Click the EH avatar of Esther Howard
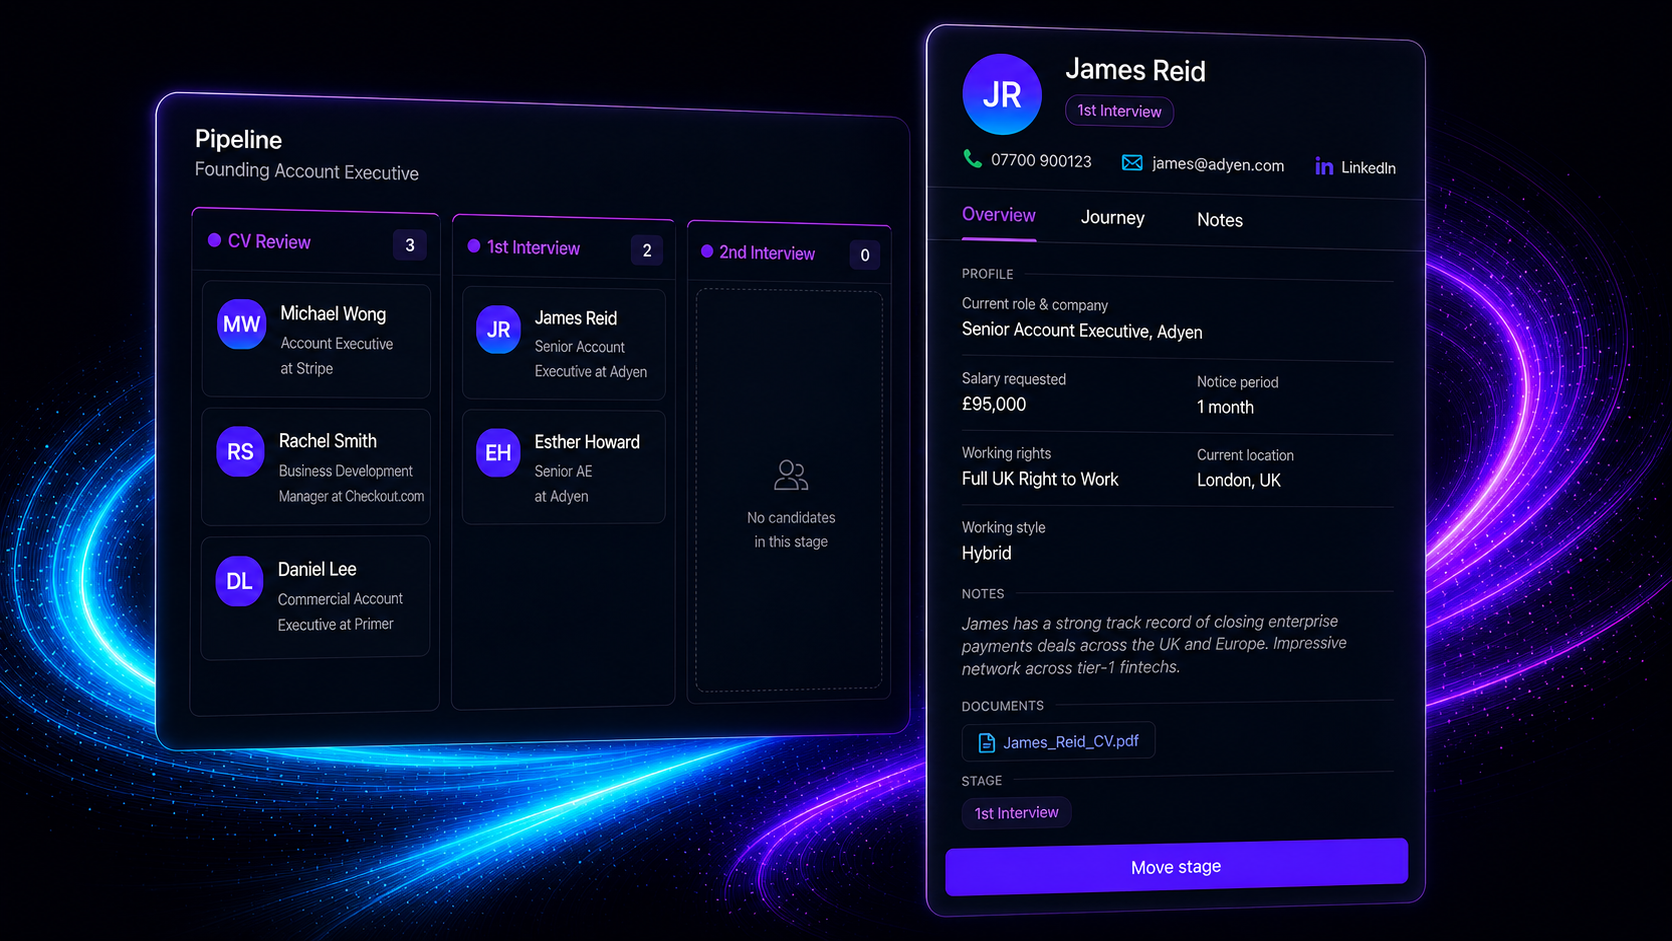Screen dimensions: 1672x941 (498, 453)
